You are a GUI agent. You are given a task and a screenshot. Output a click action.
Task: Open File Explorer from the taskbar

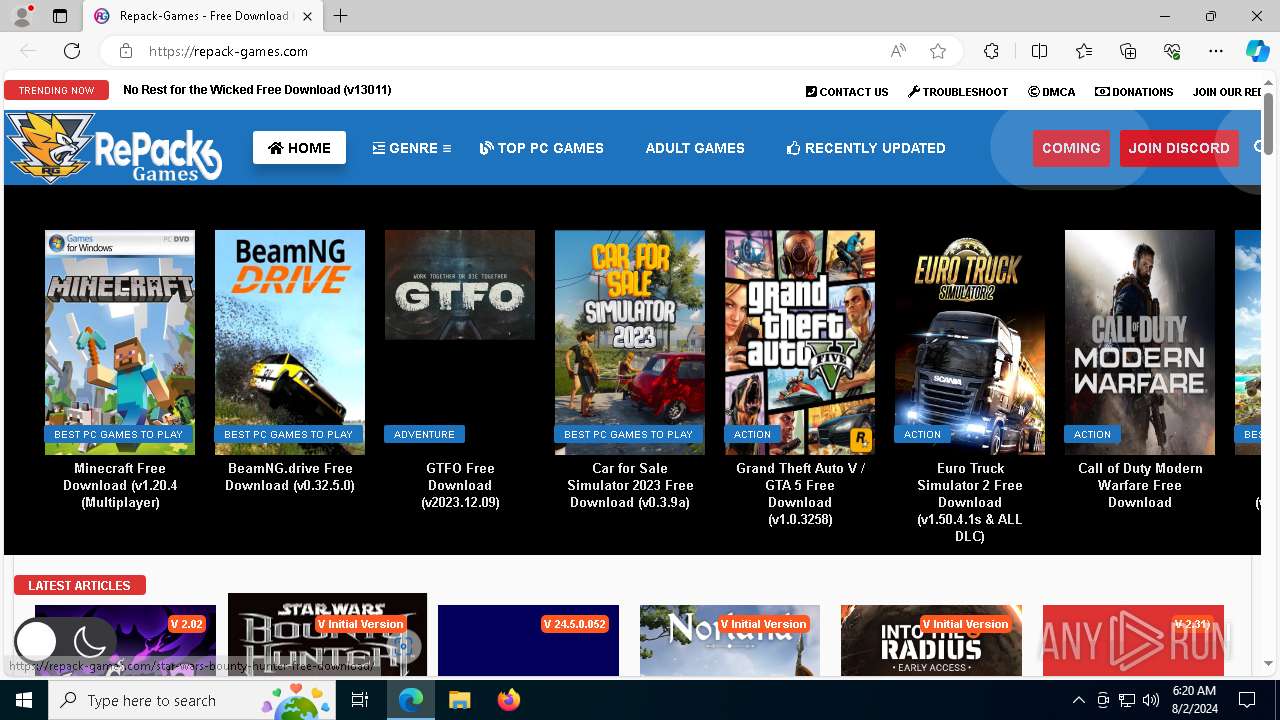click(460, 700)
